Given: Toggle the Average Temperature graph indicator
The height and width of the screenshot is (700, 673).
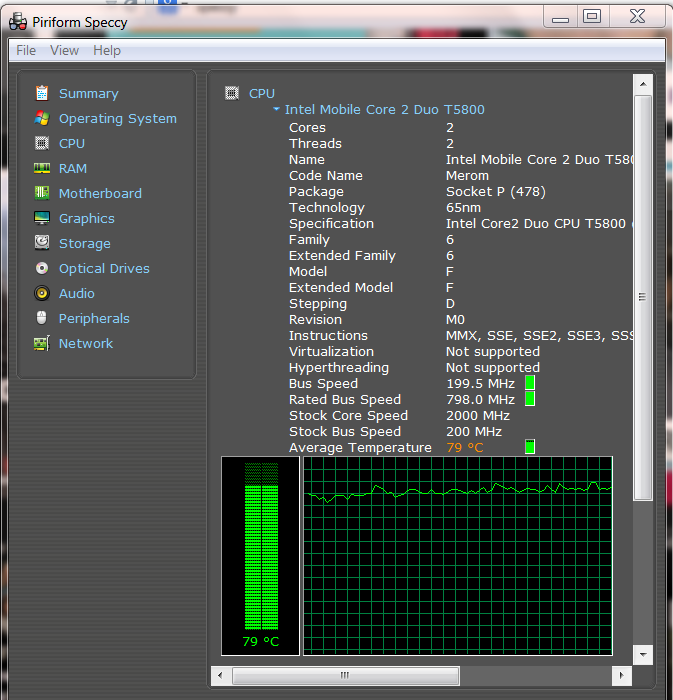Looking at the screenshot, I should click(530, 446).
